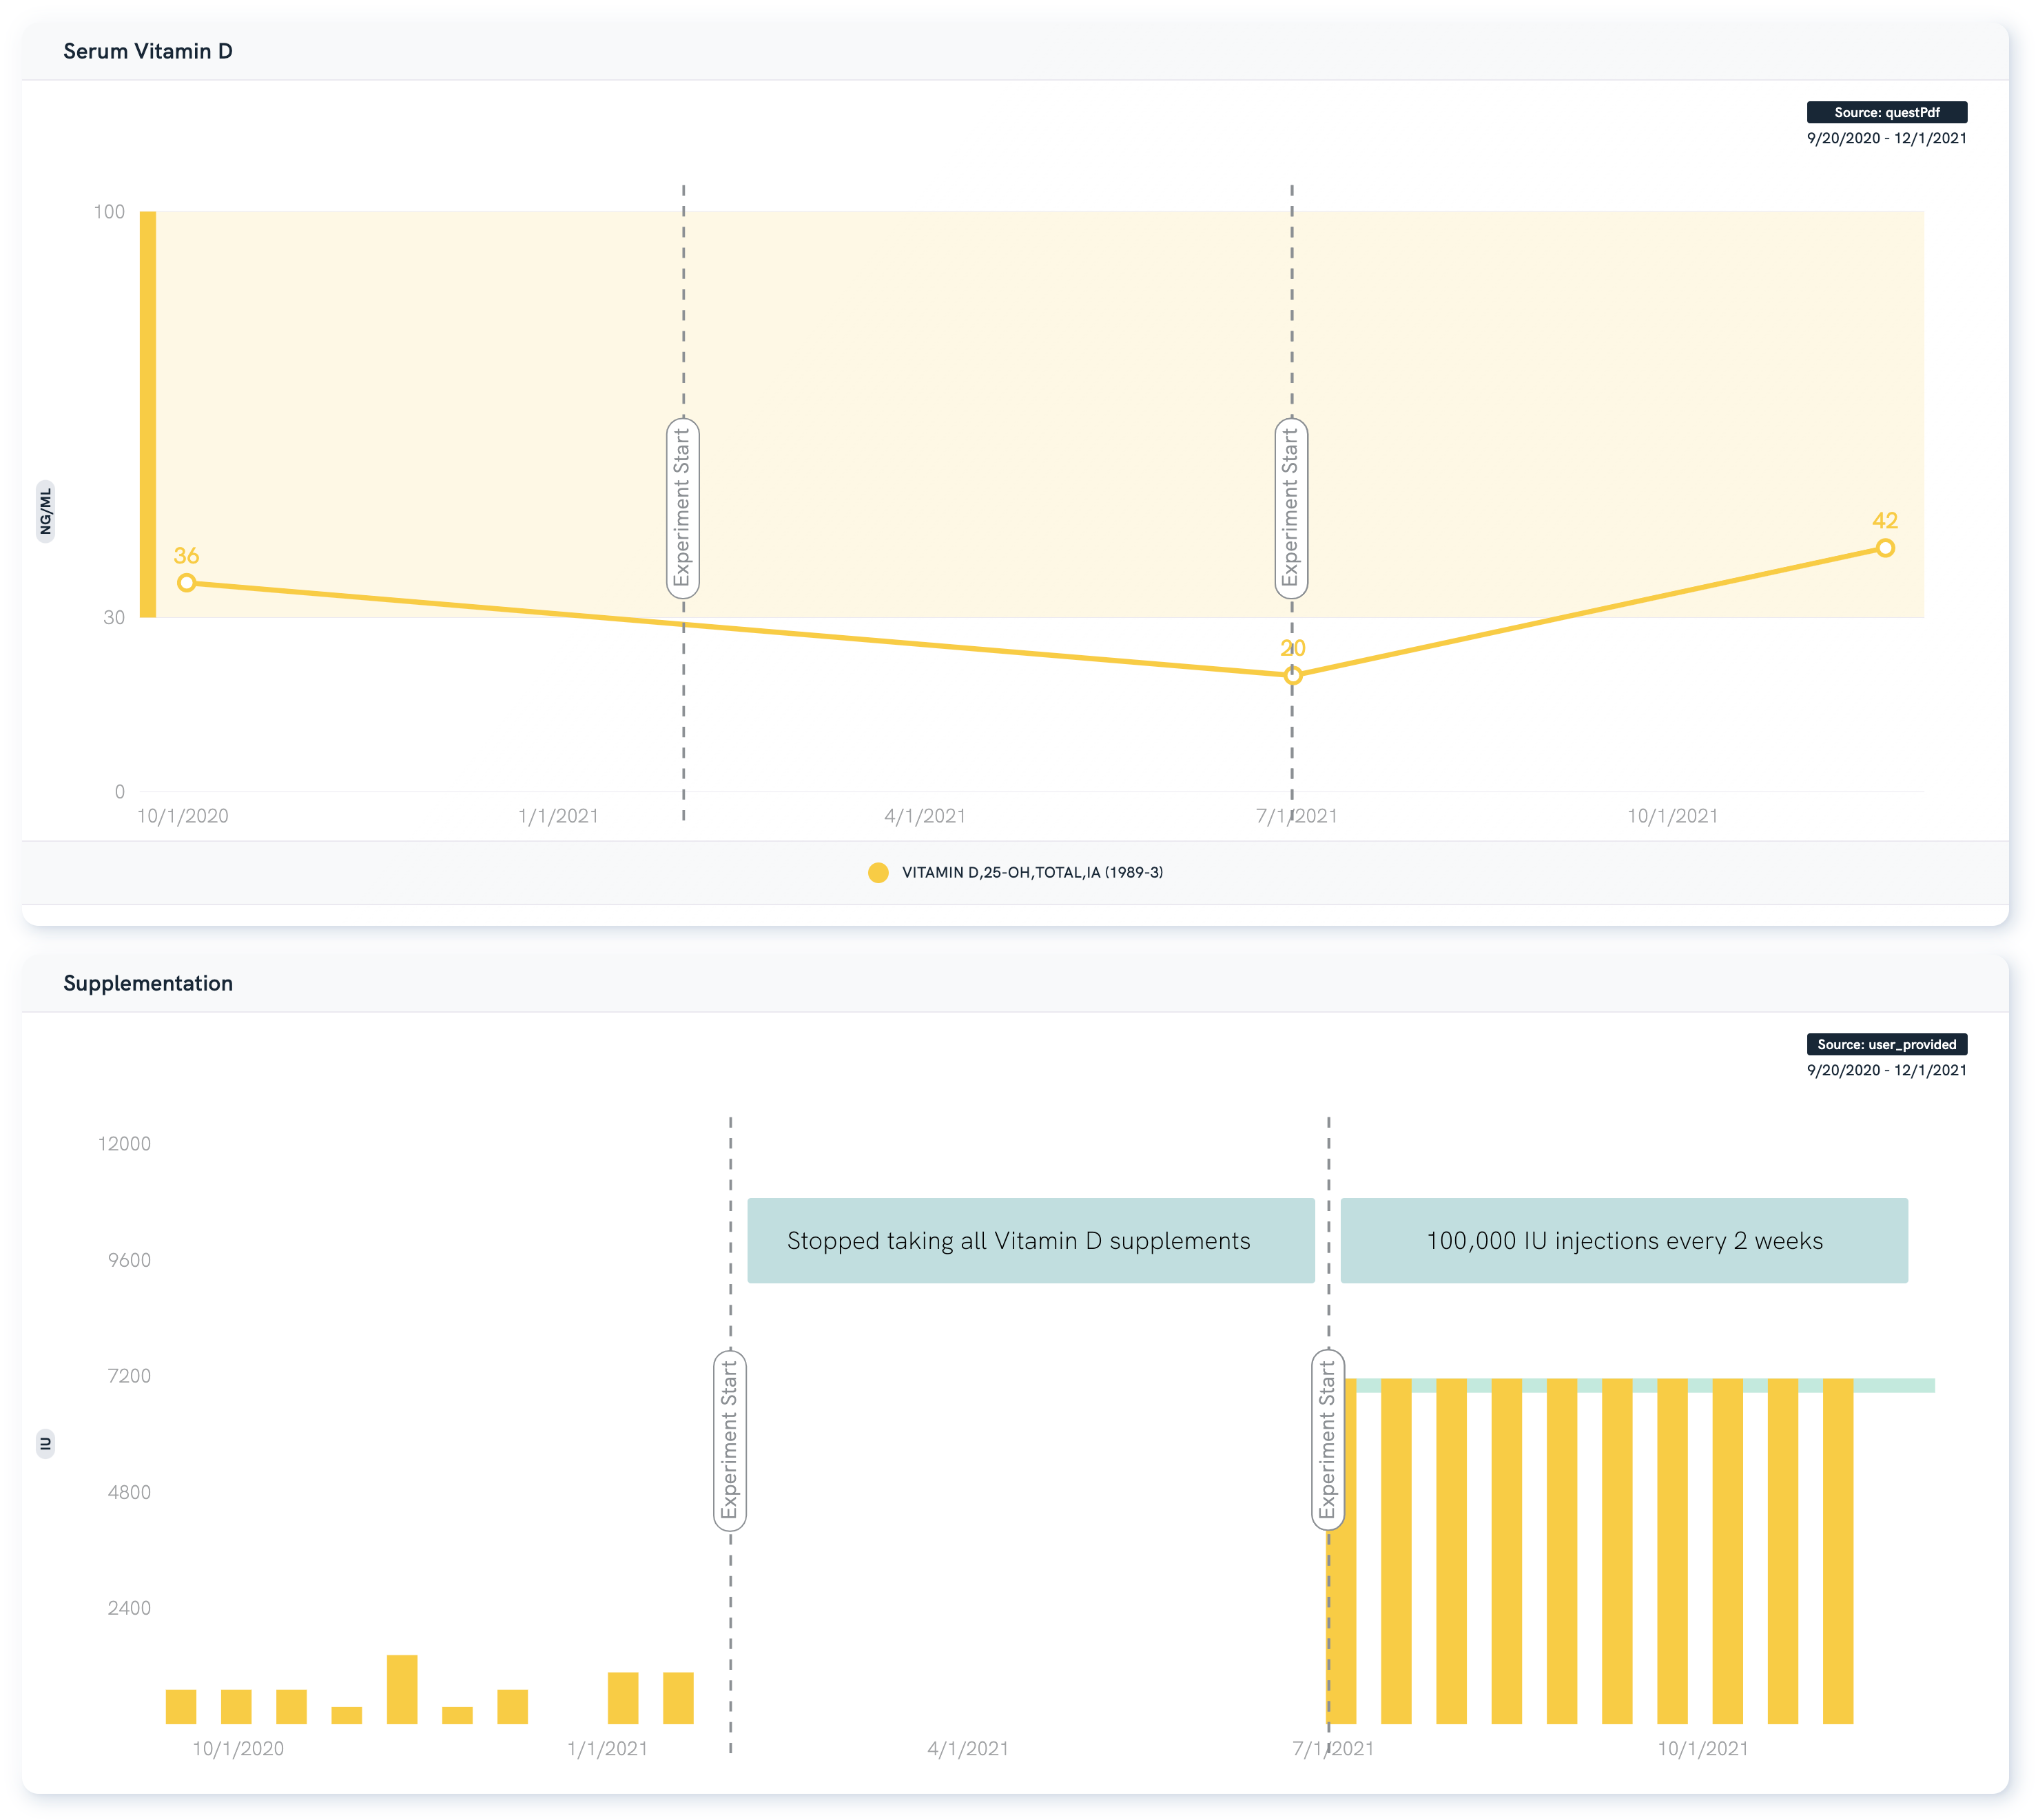Click the first supplementation bar near 10/1/2020
Screen dimensions: 2038x1820
point(181,1707)
